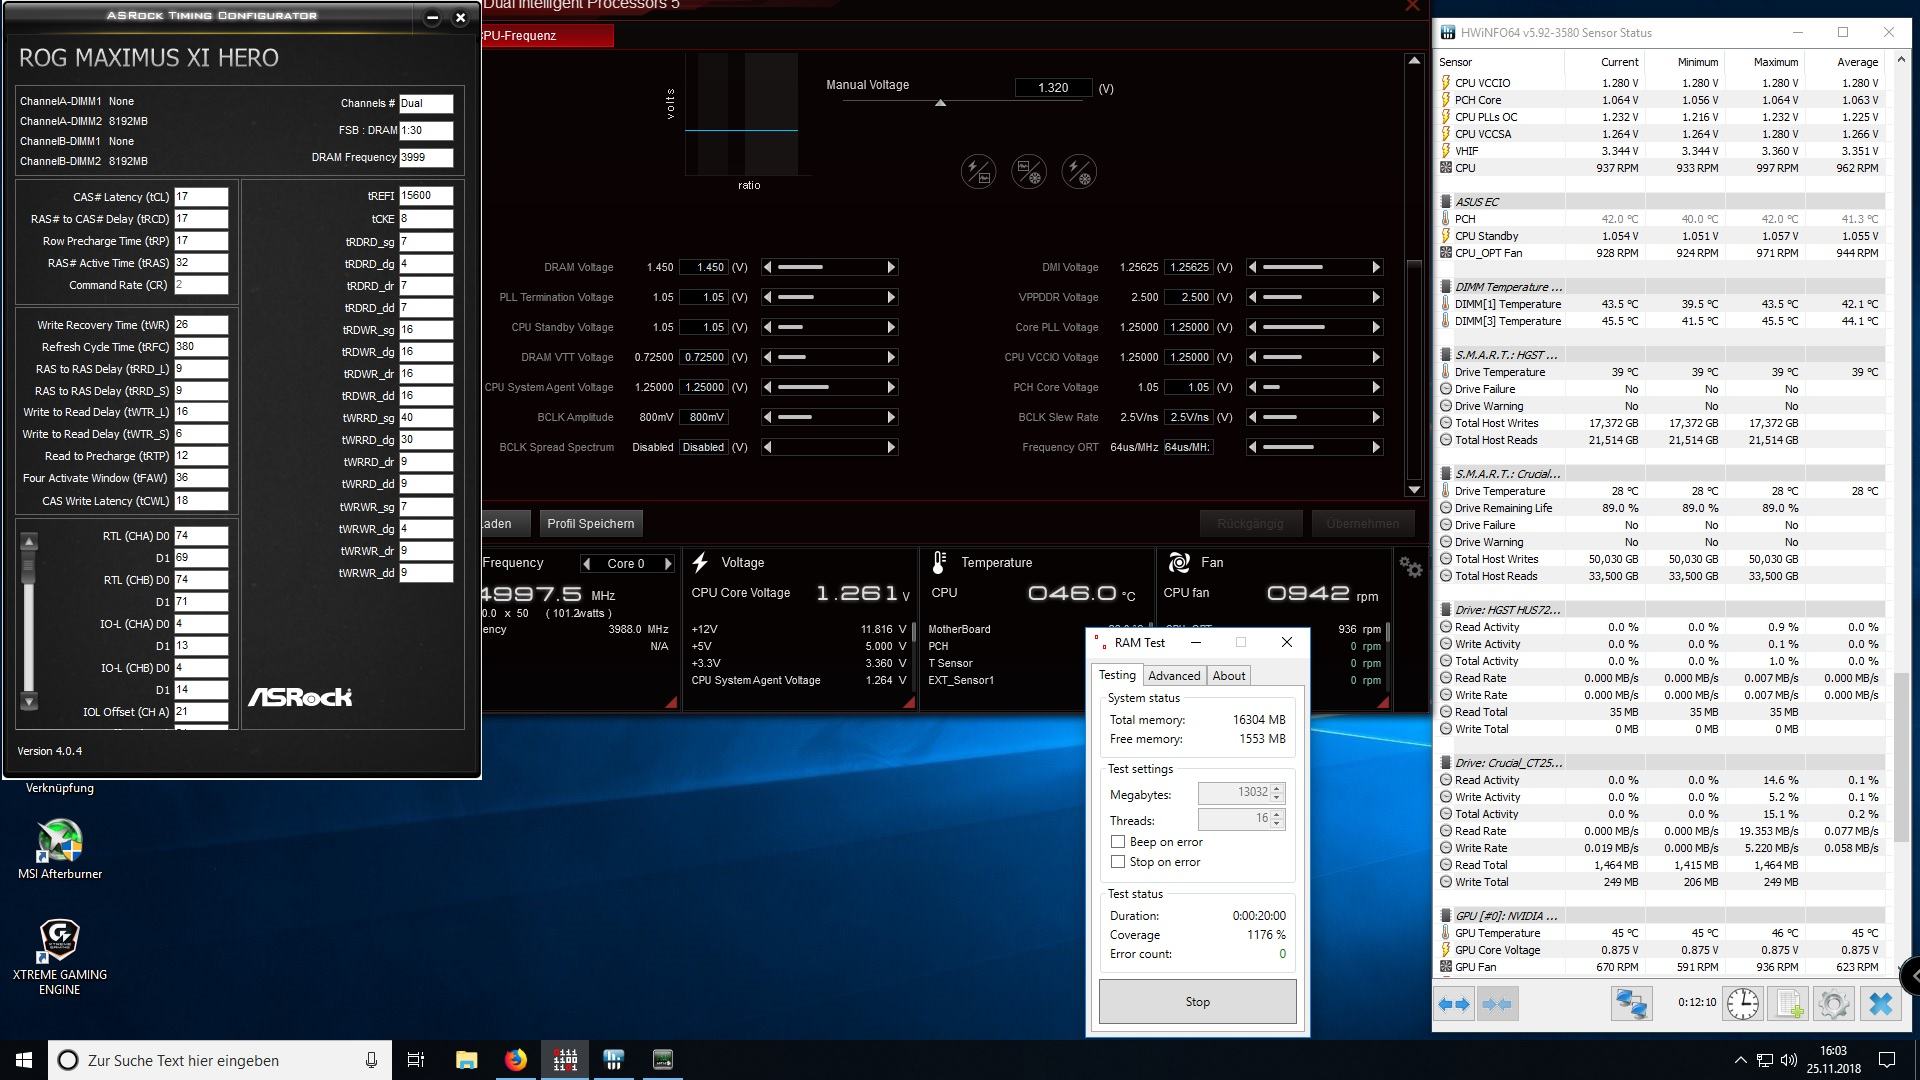This screenshot has height=1080, width=1920.
Task: Click the Maximum column header in HWiNFO
Action: [x=1775, y=62]
